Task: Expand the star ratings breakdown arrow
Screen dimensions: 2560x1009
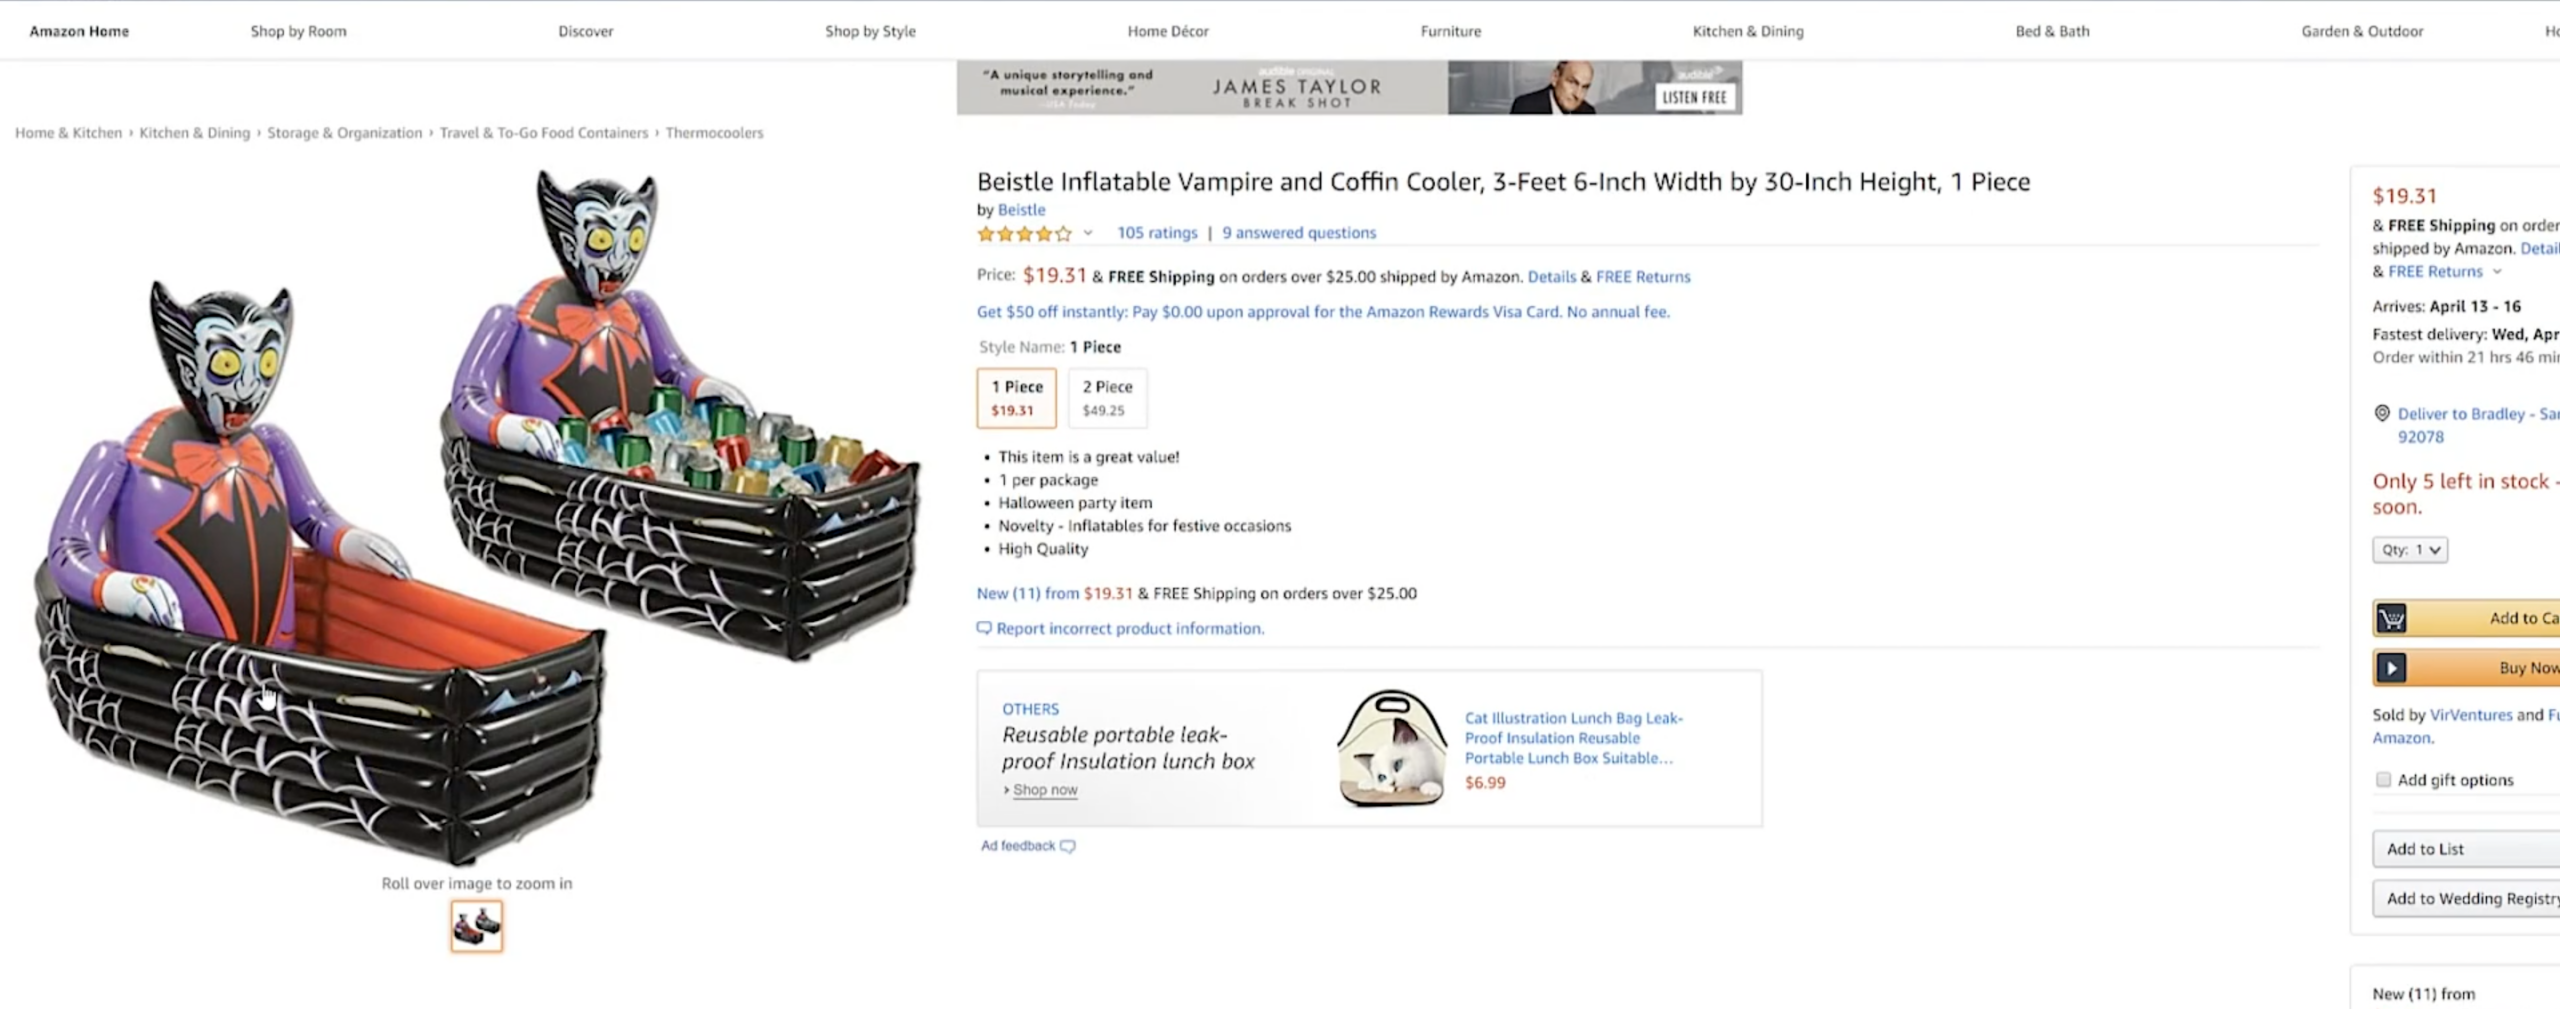Action: tap(1088, 234)
